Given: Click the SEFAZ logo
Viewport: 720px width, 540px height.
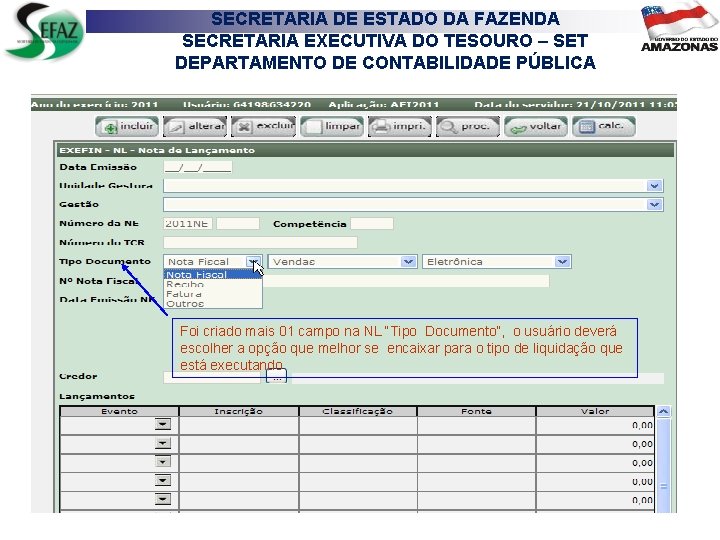Looking at the screenshot, I should tap(45, 31).
